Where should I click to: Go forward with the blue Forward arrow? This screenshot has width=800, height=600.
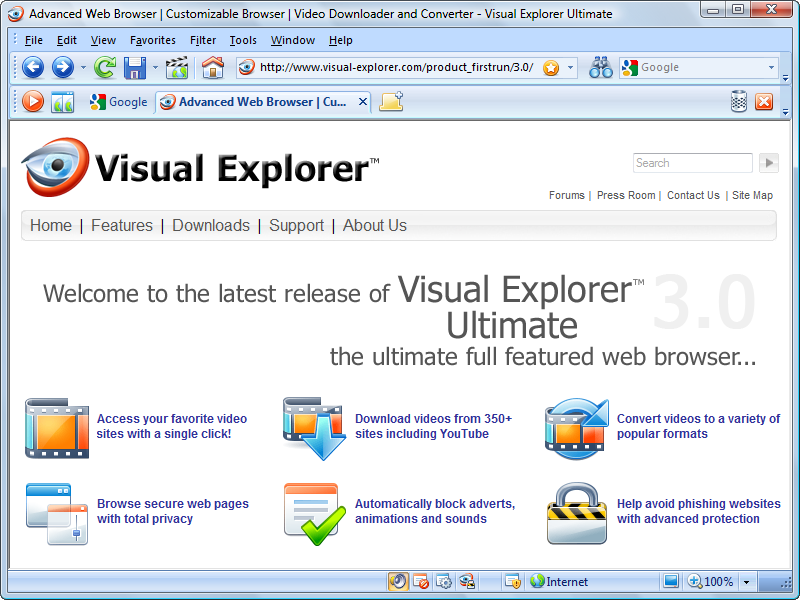click(63, 67)
